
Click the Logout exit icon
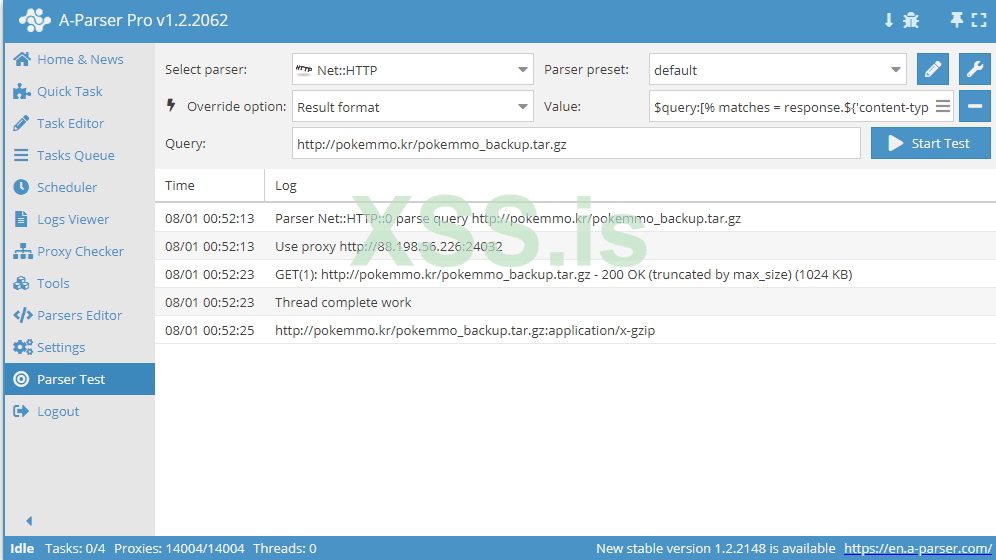coord(21,411)
